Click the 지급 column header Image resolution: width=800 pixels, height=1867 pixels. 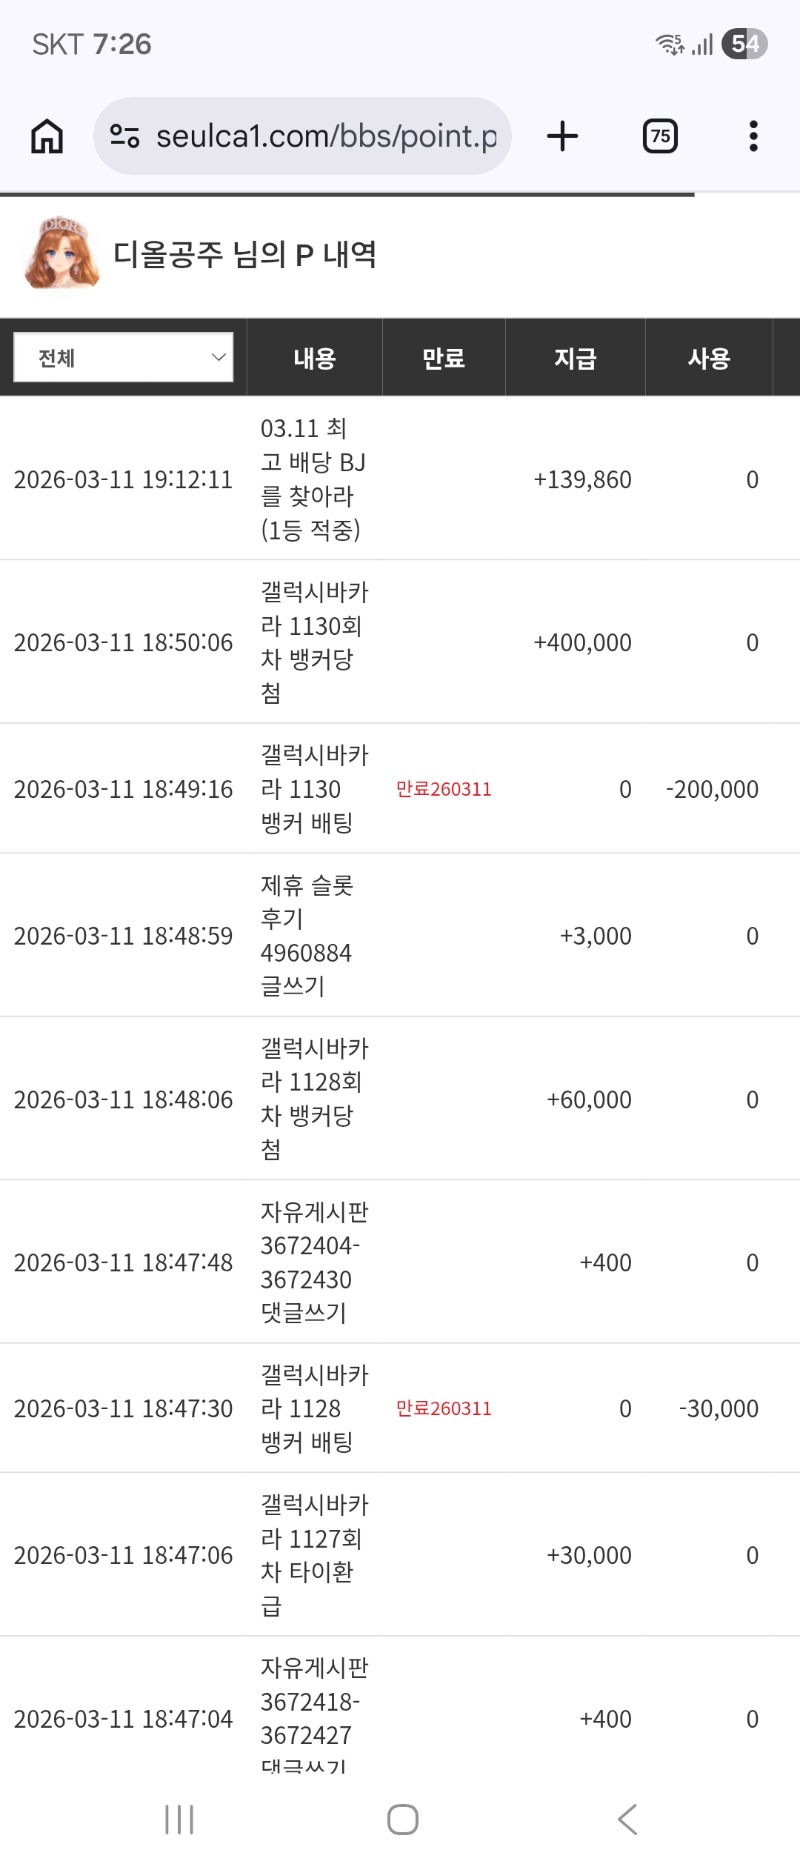pyautogui.click(x=575, y=358)
